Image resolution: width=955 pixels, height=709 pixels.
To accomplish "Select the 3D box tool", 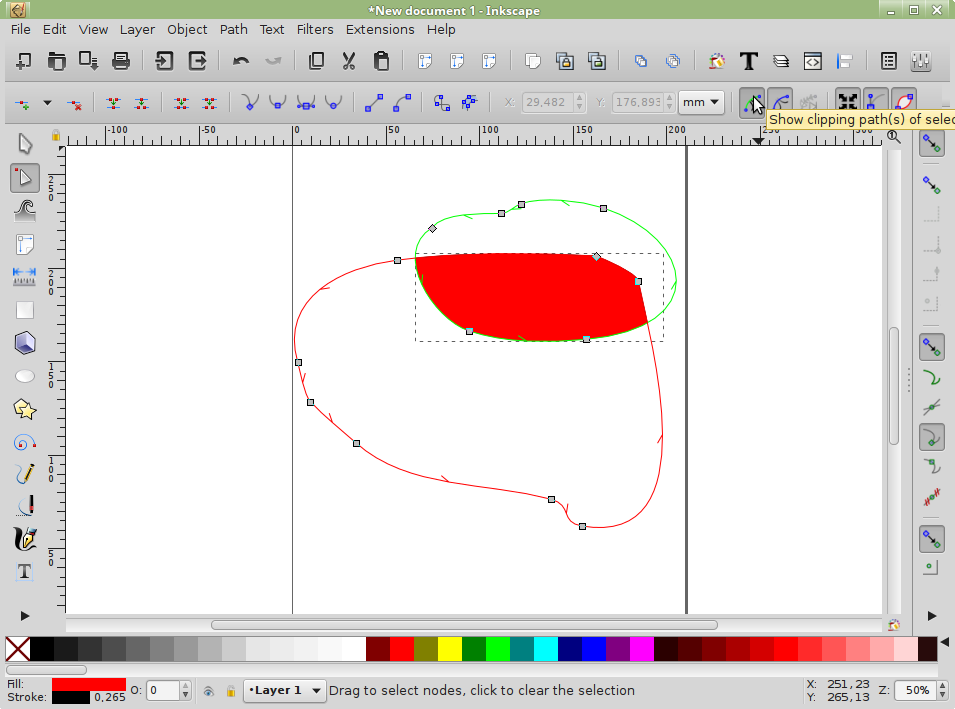I will [x=25, y=343].
